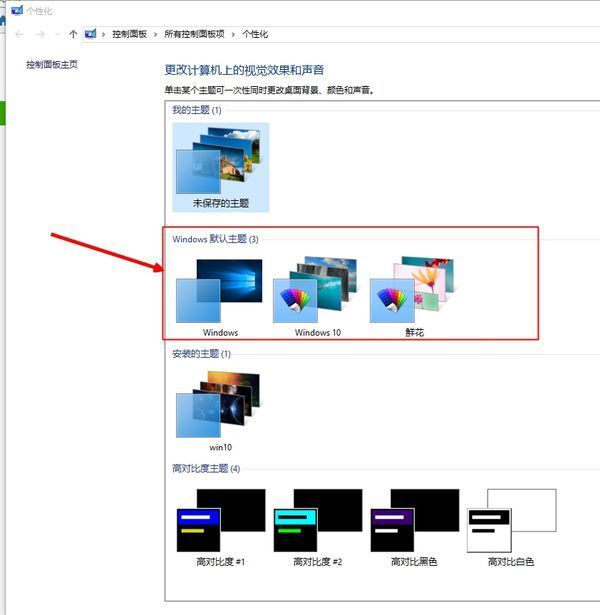Image resolution: width=600 pixels, height=615 pixels.
Task: Click 个性化 breadcrumb item
Action: 255,34
